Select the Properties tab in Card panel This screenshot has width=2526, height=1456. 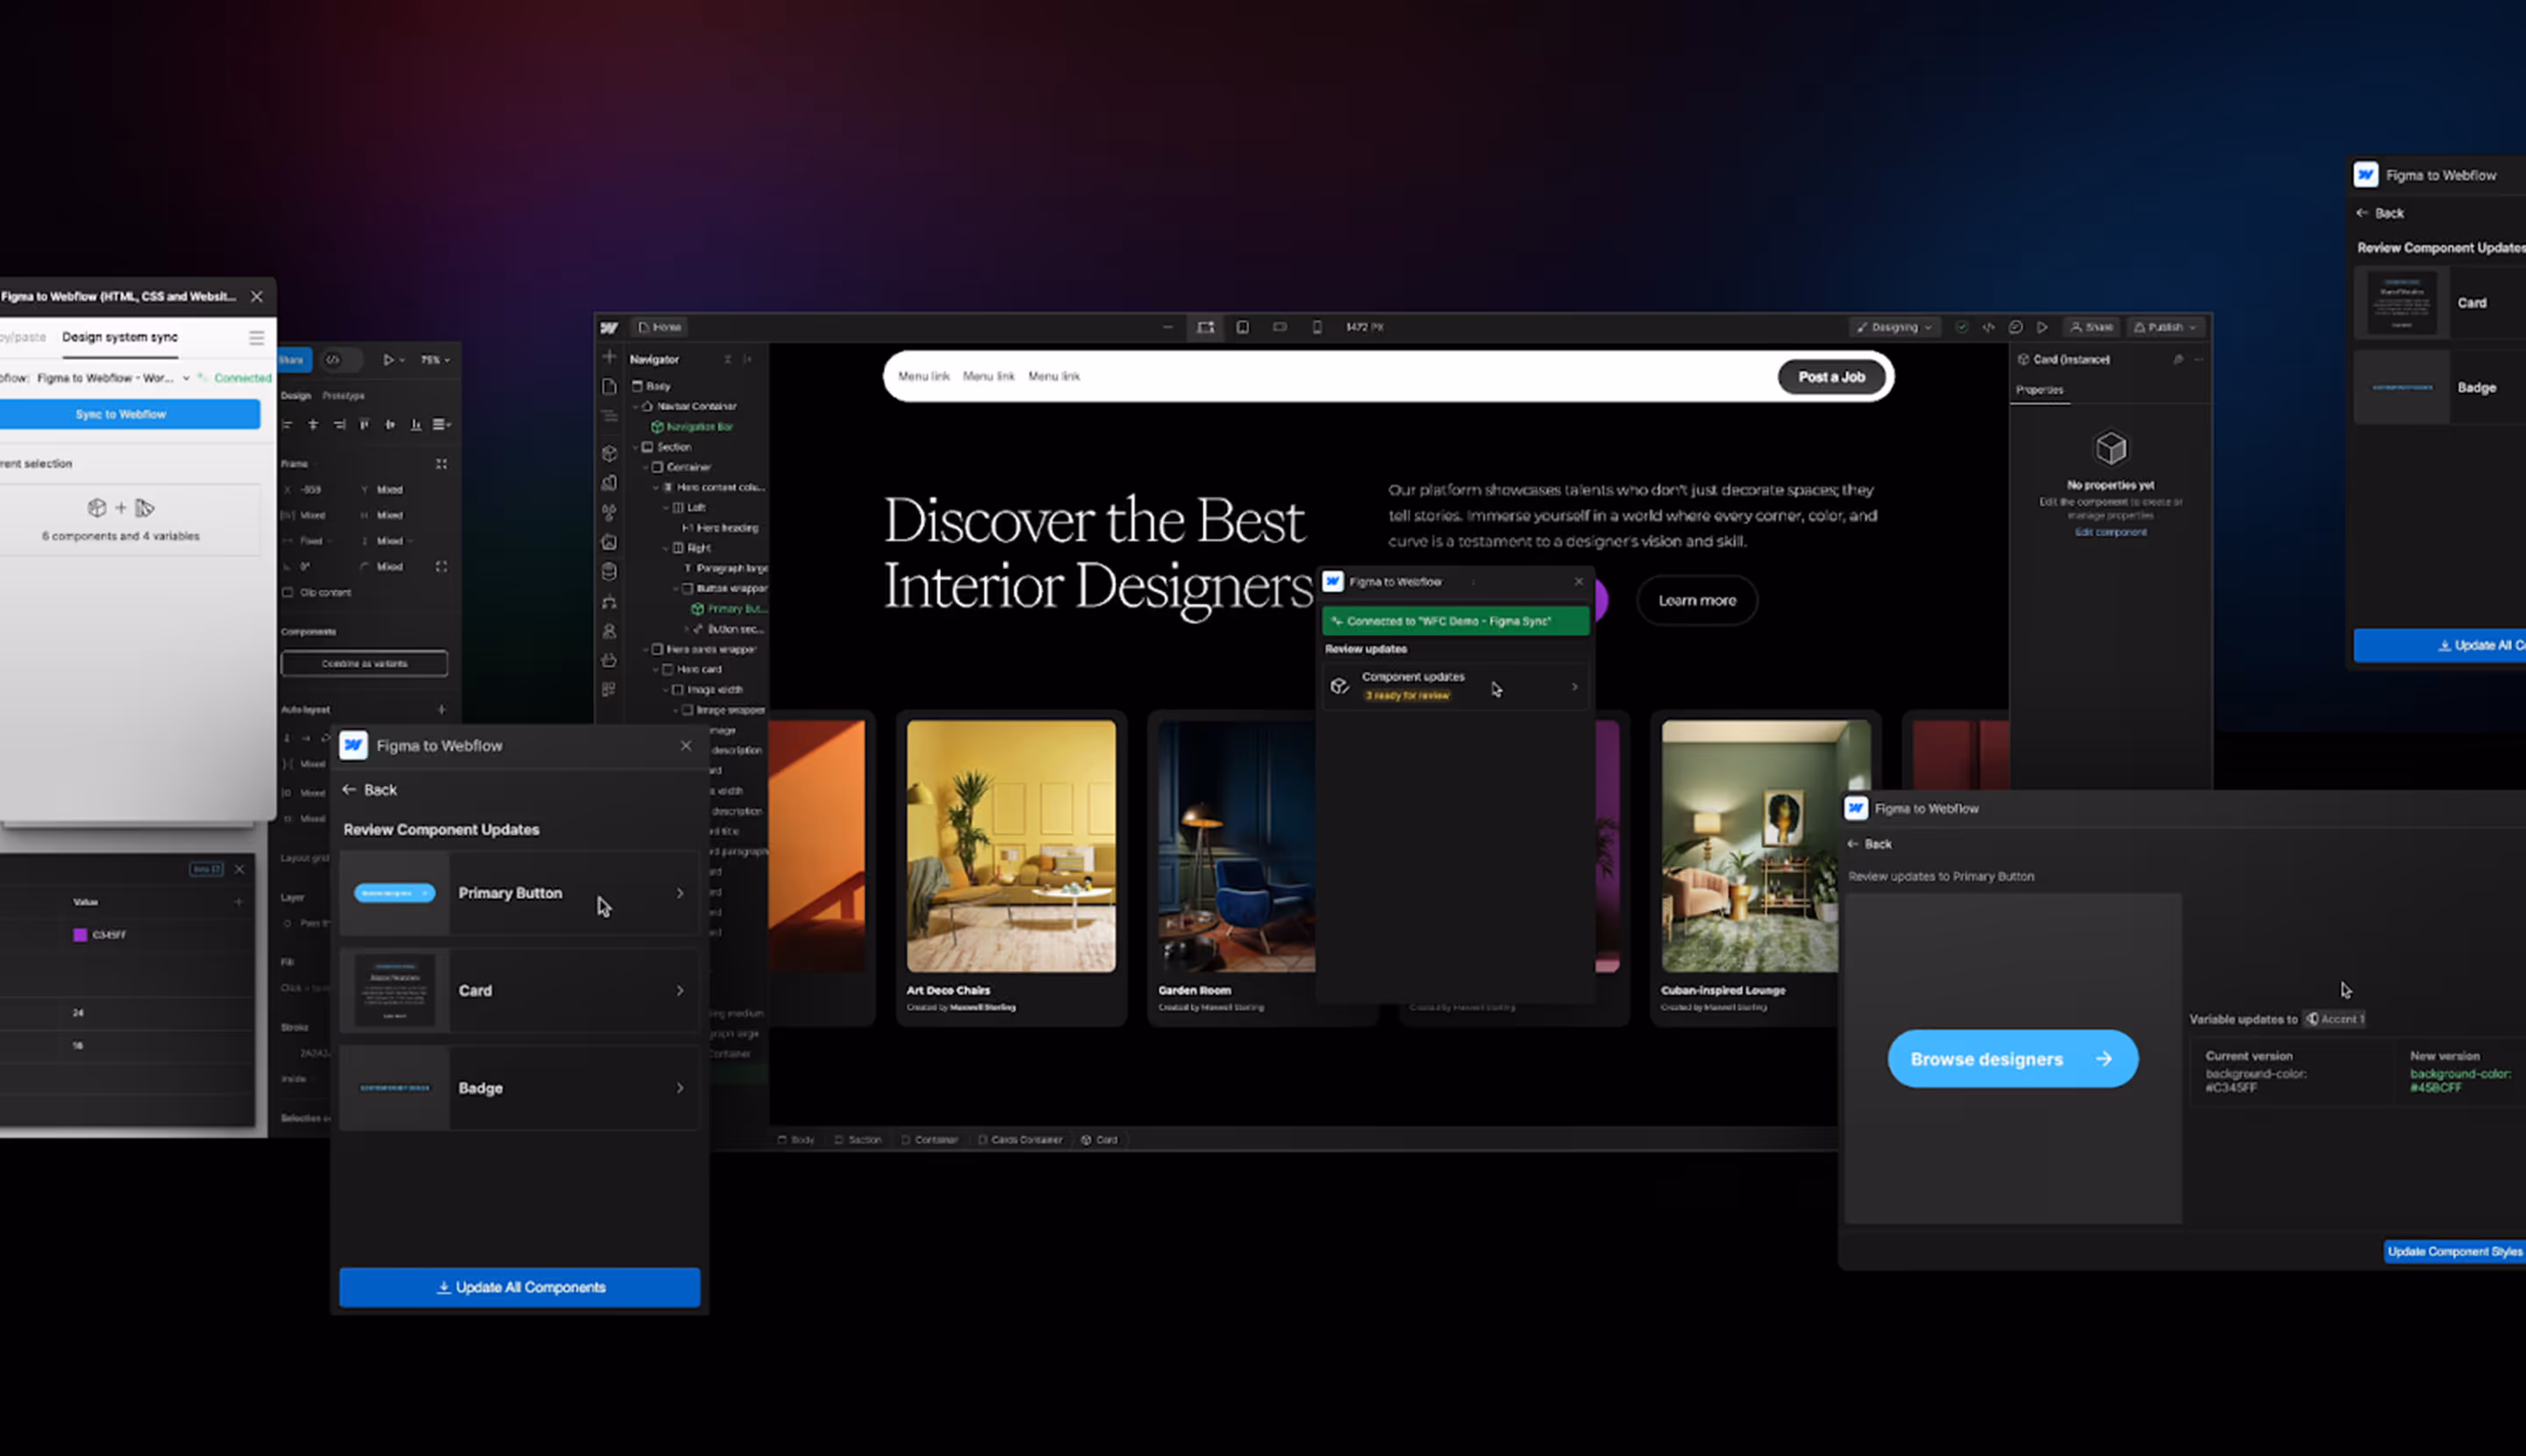(x=2038, y=390)
